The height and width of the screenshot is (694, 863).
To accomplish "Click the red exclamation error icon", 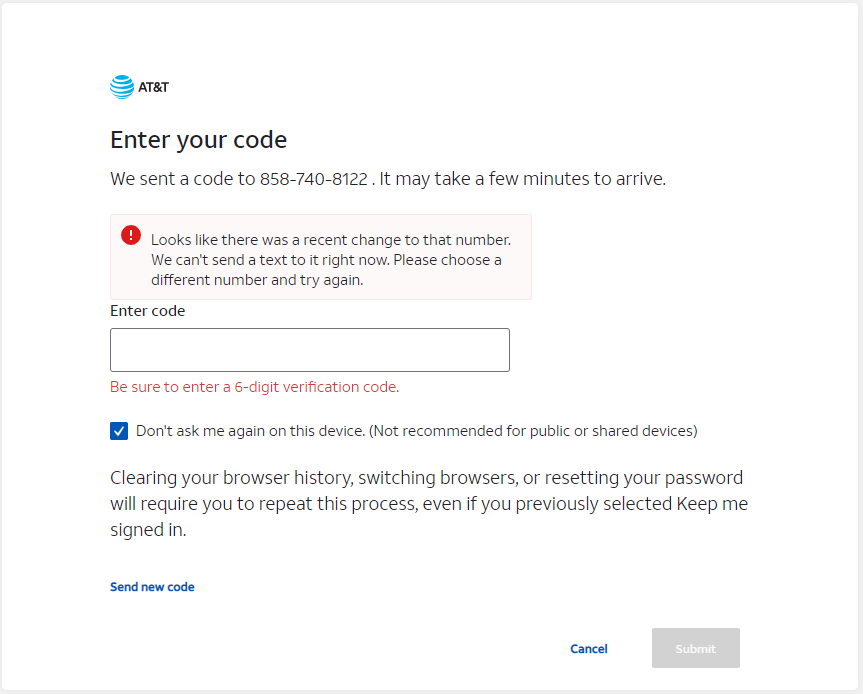I will (x=131, y=235).
